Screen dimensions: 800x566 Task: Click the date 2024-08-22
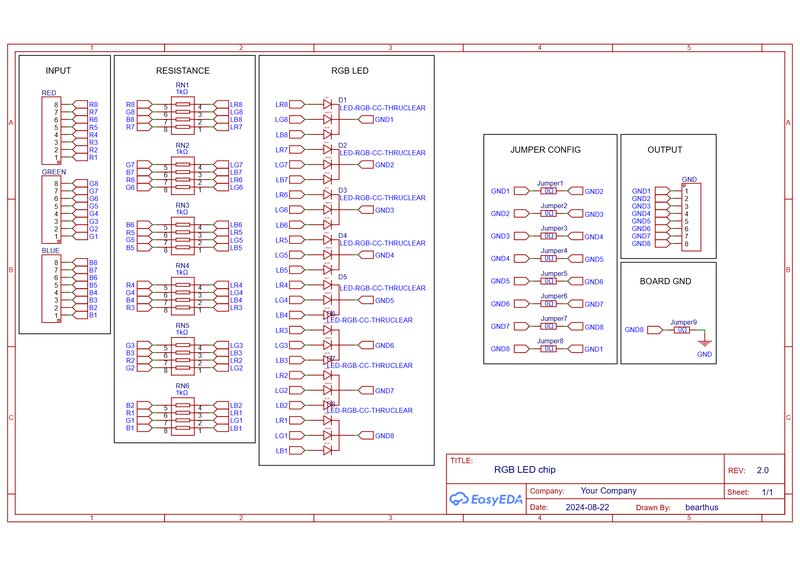(x=587, y=507)
